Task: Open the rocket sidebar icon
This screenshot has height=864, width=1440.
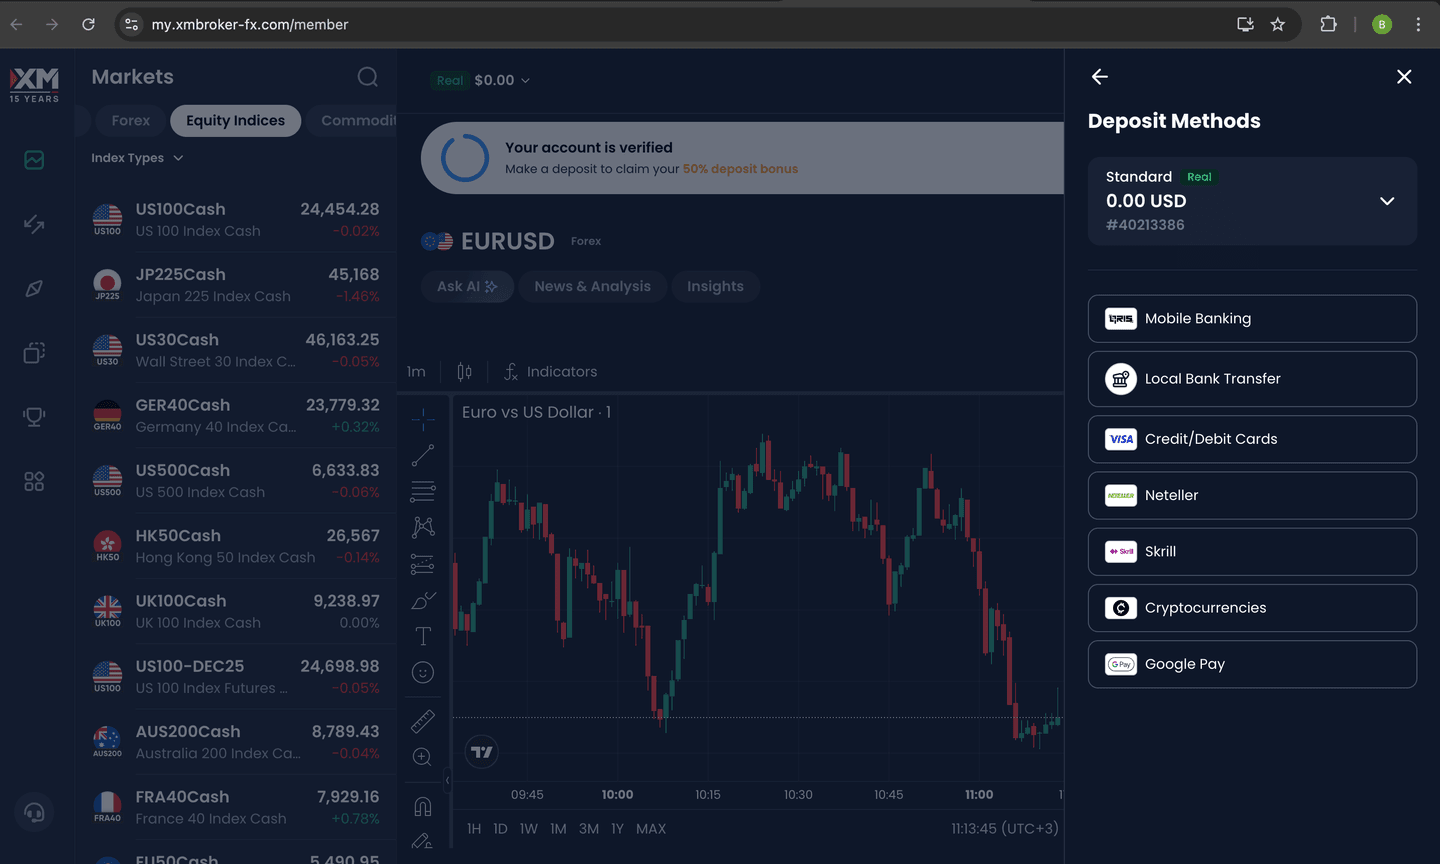Action: coord(34,288)
